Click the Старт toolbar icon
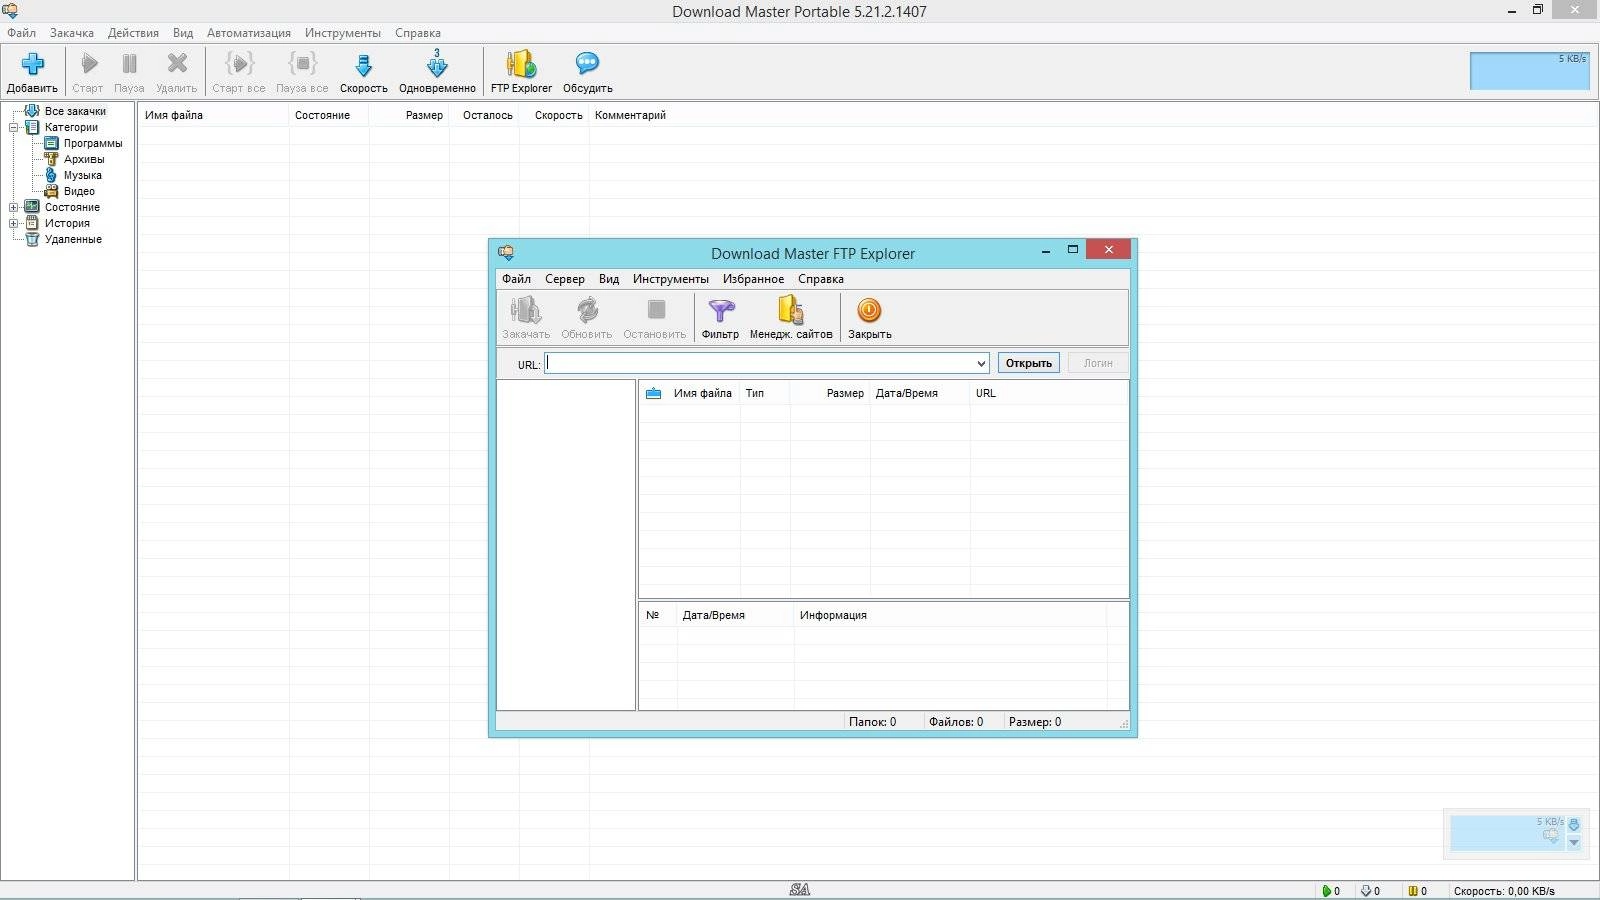This screenshot has width=1600, height=900. coord(89,64)
